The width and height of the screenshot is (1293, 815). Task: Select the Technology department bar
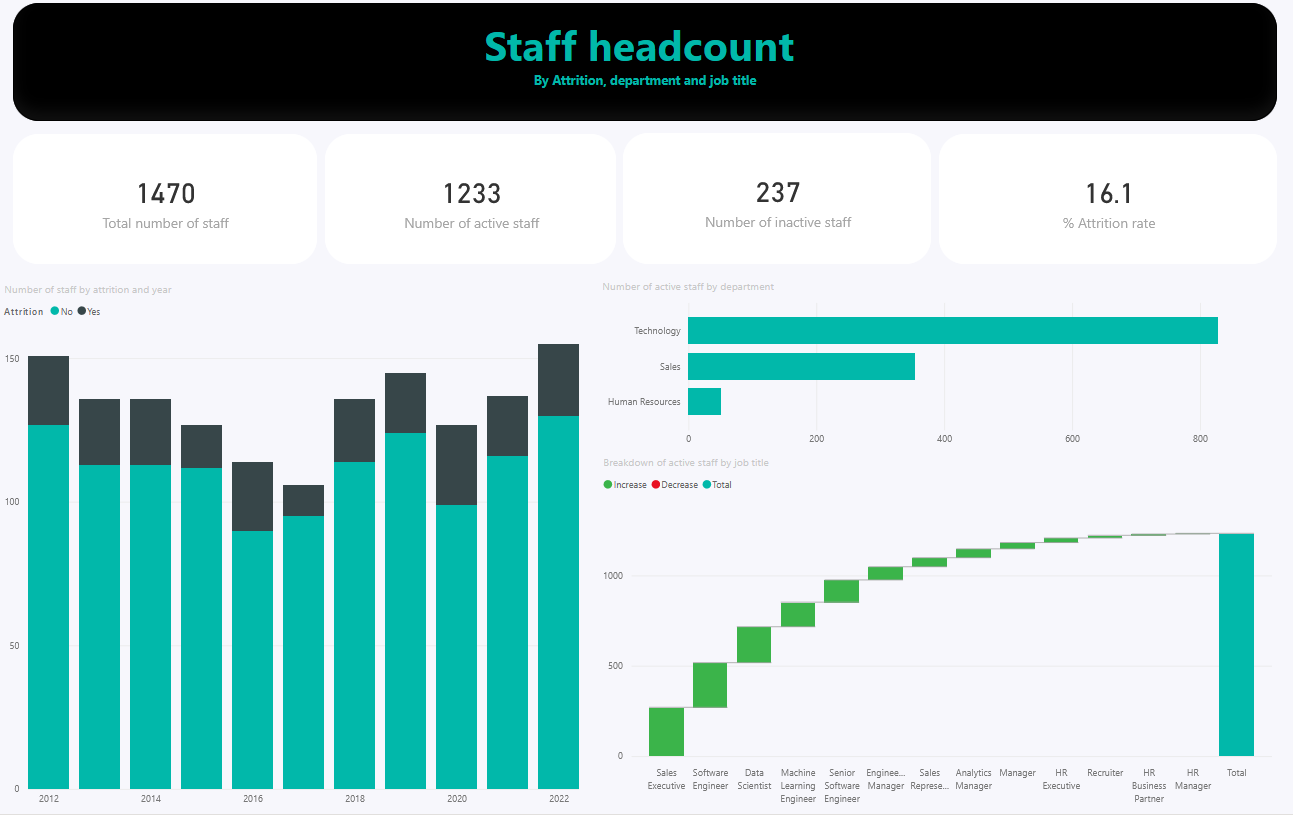pos(952,331)
